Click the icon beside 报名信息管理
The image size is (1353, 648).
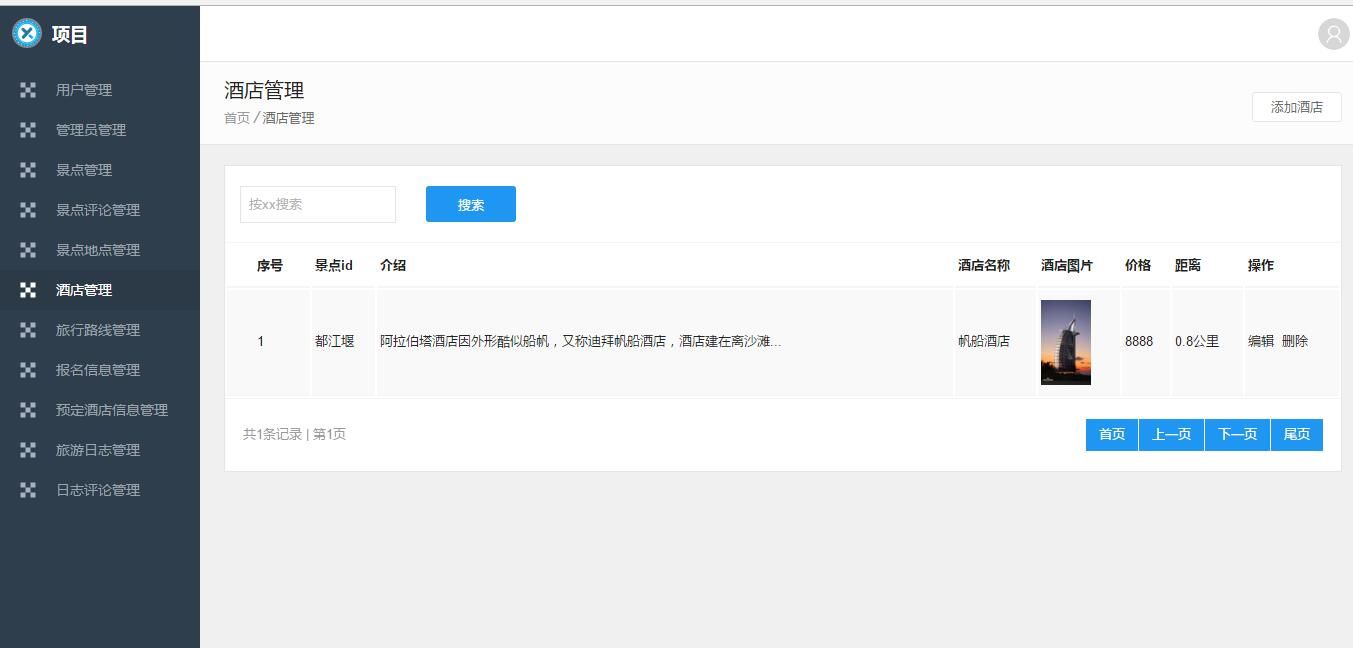point(28,370)
